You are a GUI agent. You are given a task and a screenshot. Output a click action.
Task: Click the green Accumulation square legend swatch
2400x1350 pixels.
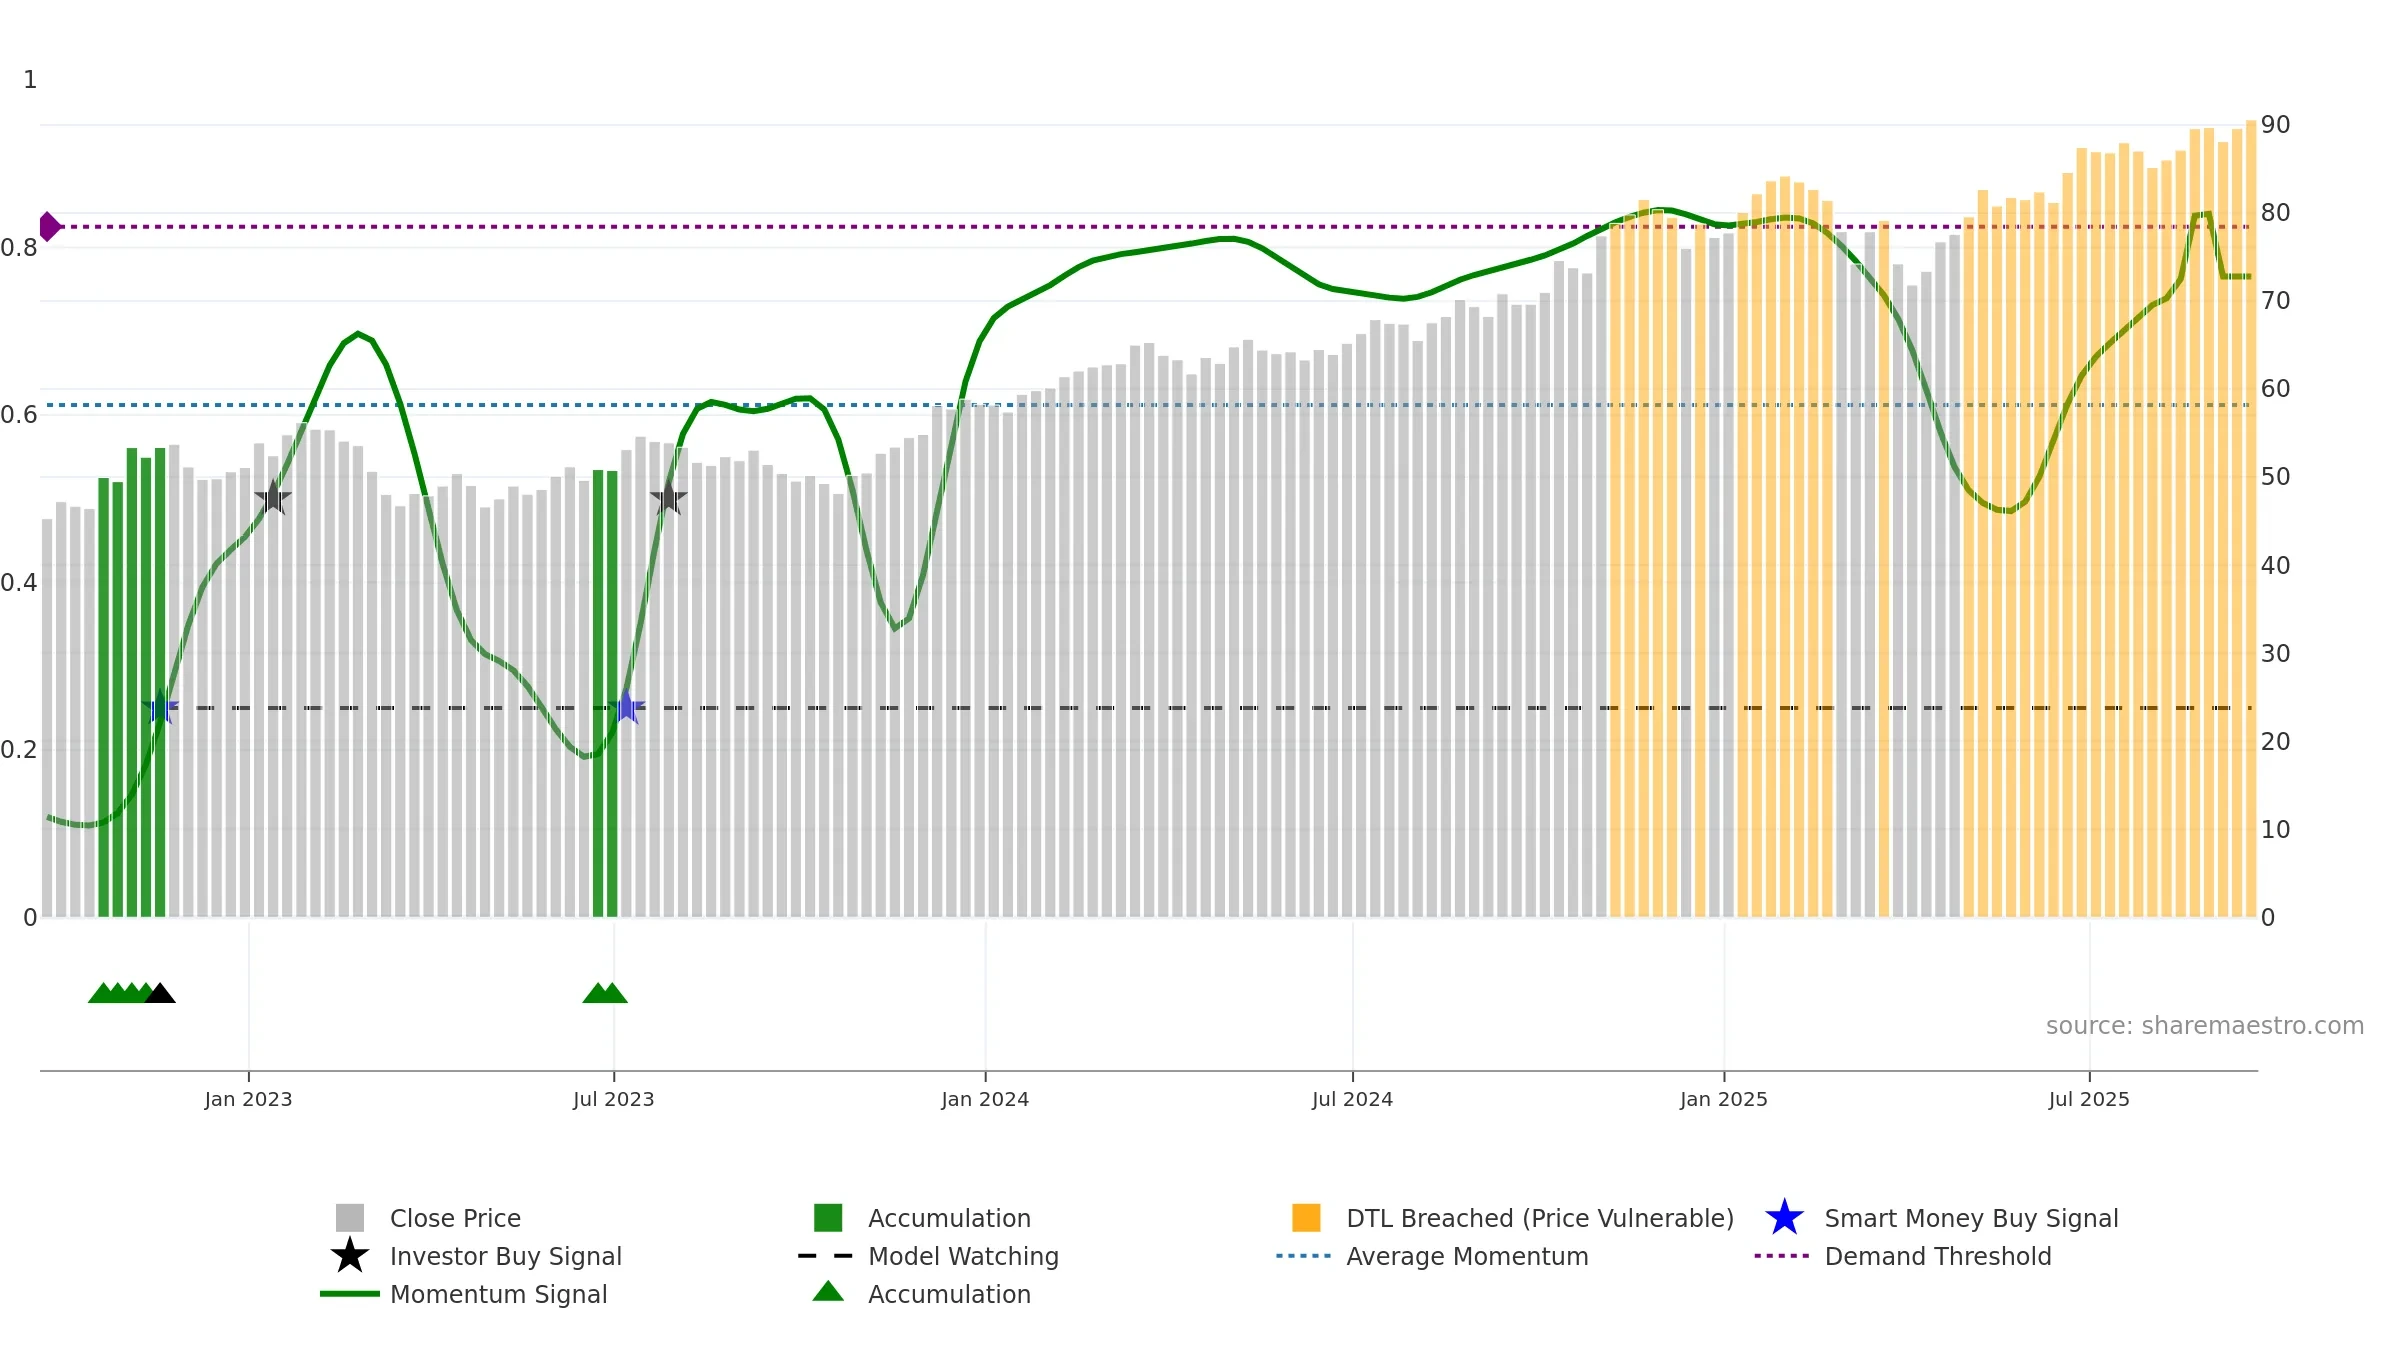pos(828,1218)
